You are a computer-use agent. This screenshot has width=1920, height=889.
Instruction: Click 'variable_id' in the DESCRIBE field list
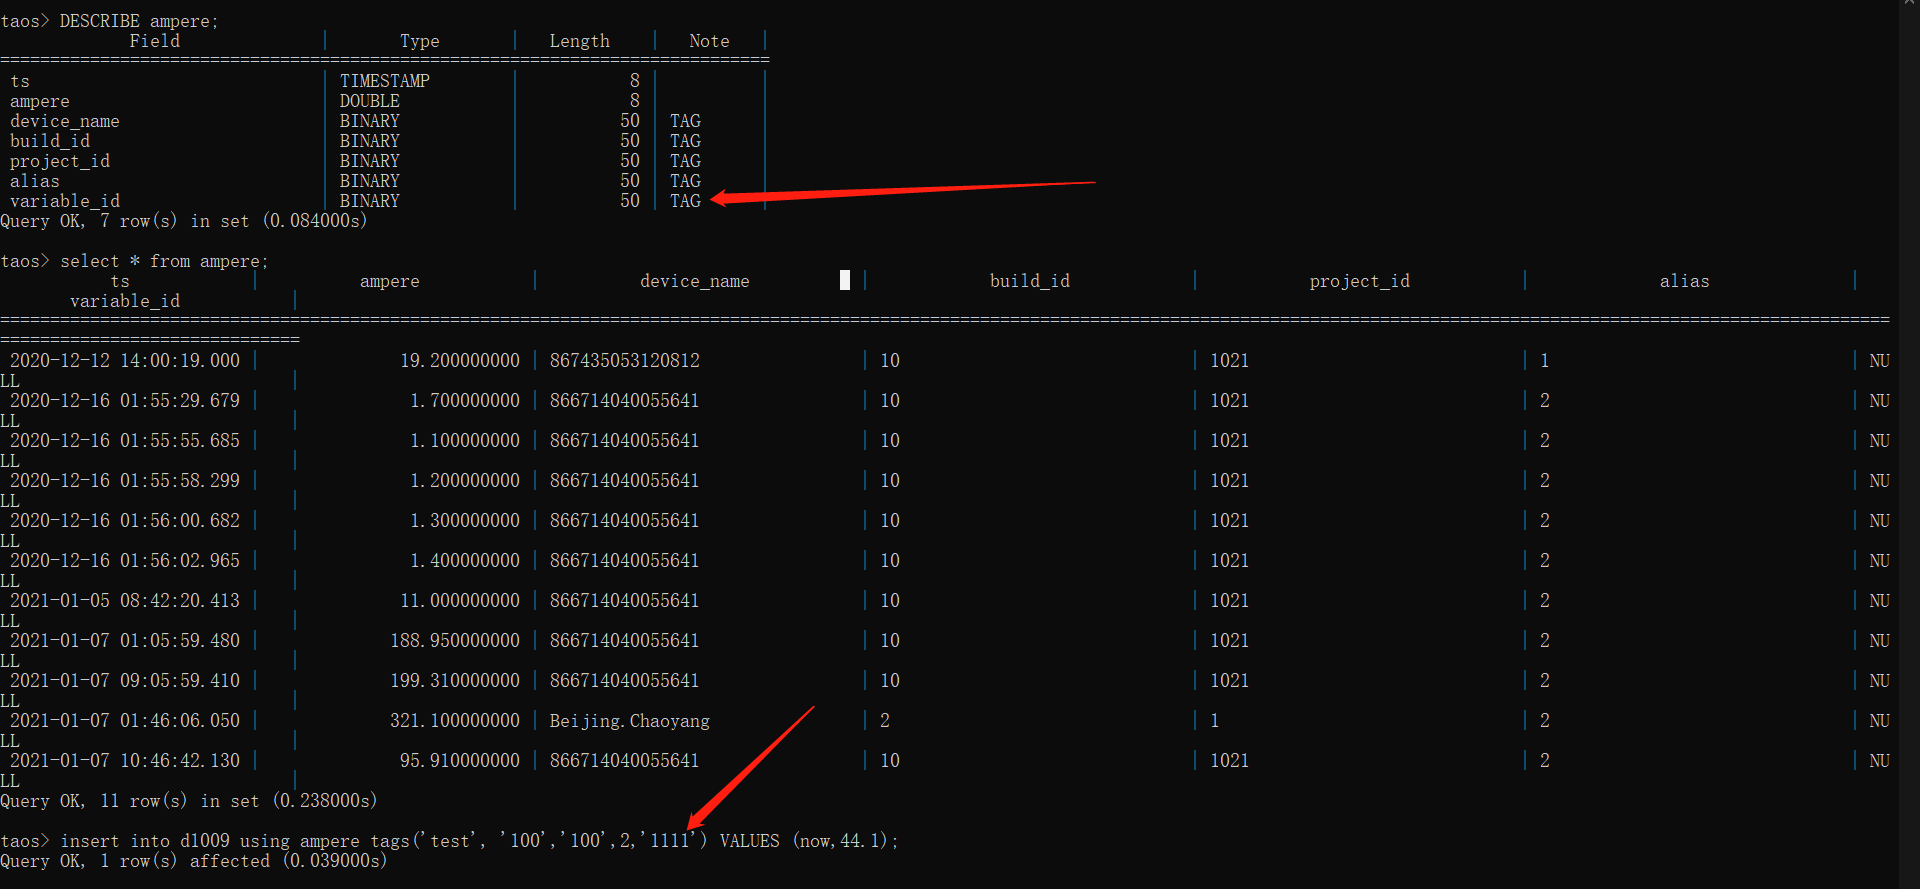tap(65, 201)
